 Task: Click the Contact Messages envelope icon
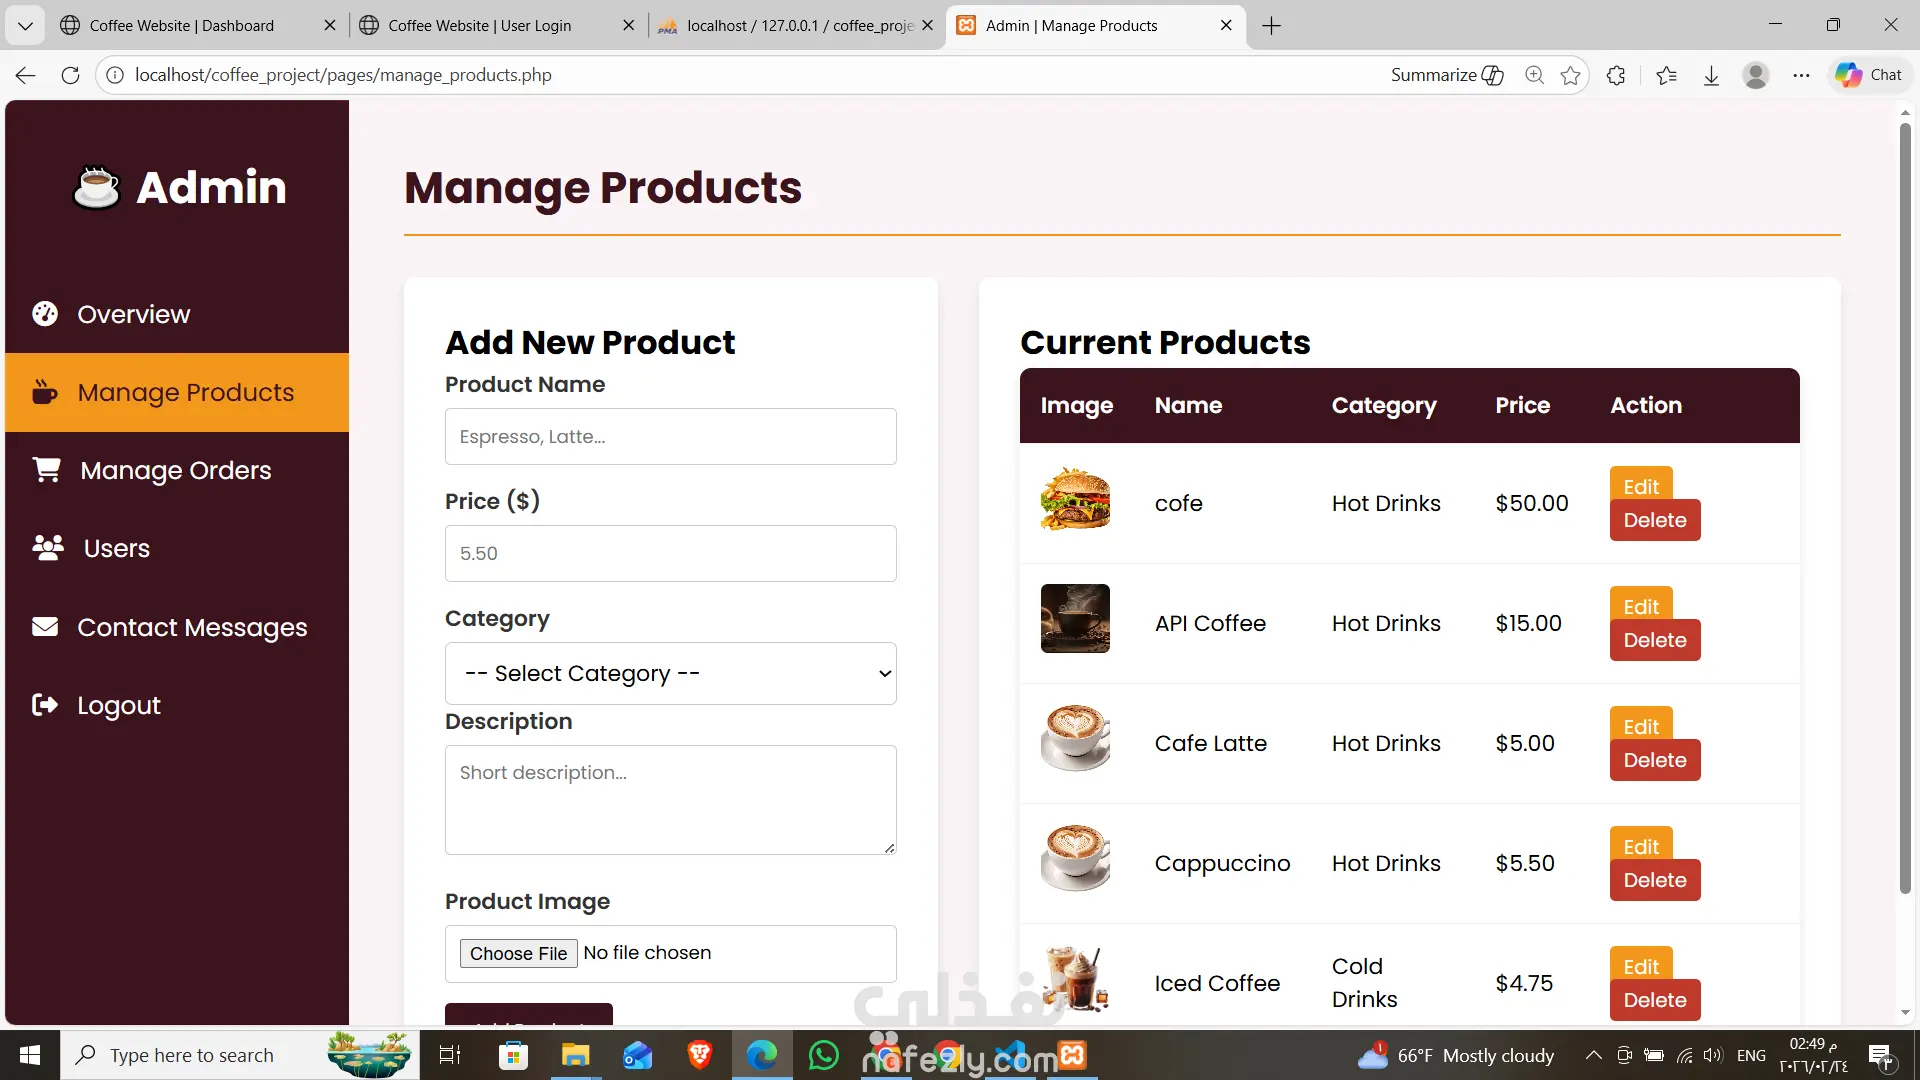click(45, 627)
